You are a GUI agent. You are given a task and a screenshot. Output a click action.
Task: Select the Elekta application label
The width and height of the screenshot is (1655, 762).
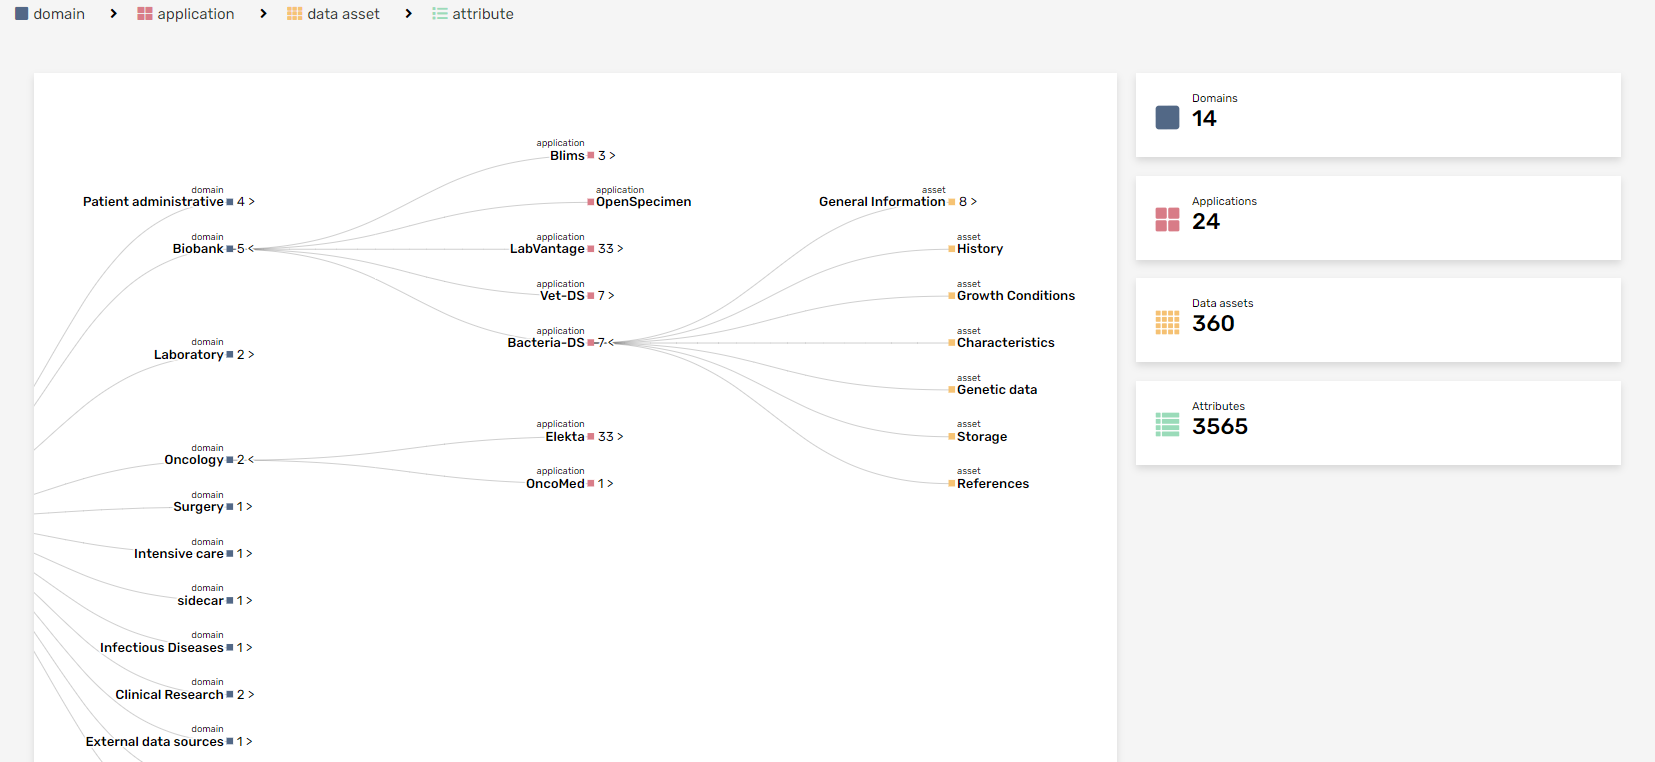(565, 437)
